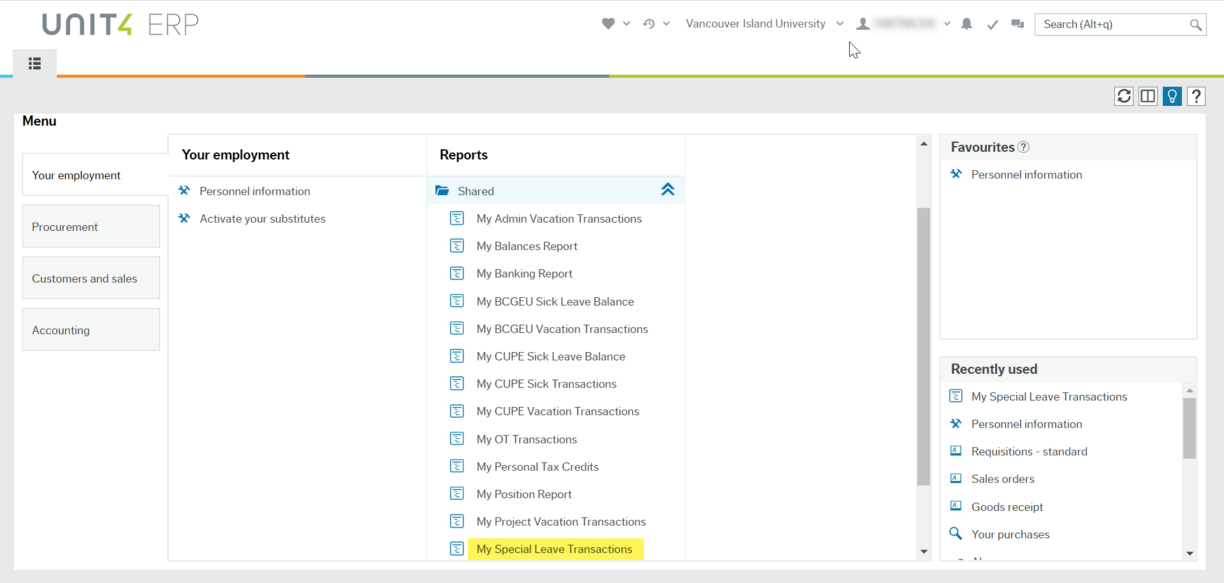
Task: Open My Balances Report
Action: point(527,245)
